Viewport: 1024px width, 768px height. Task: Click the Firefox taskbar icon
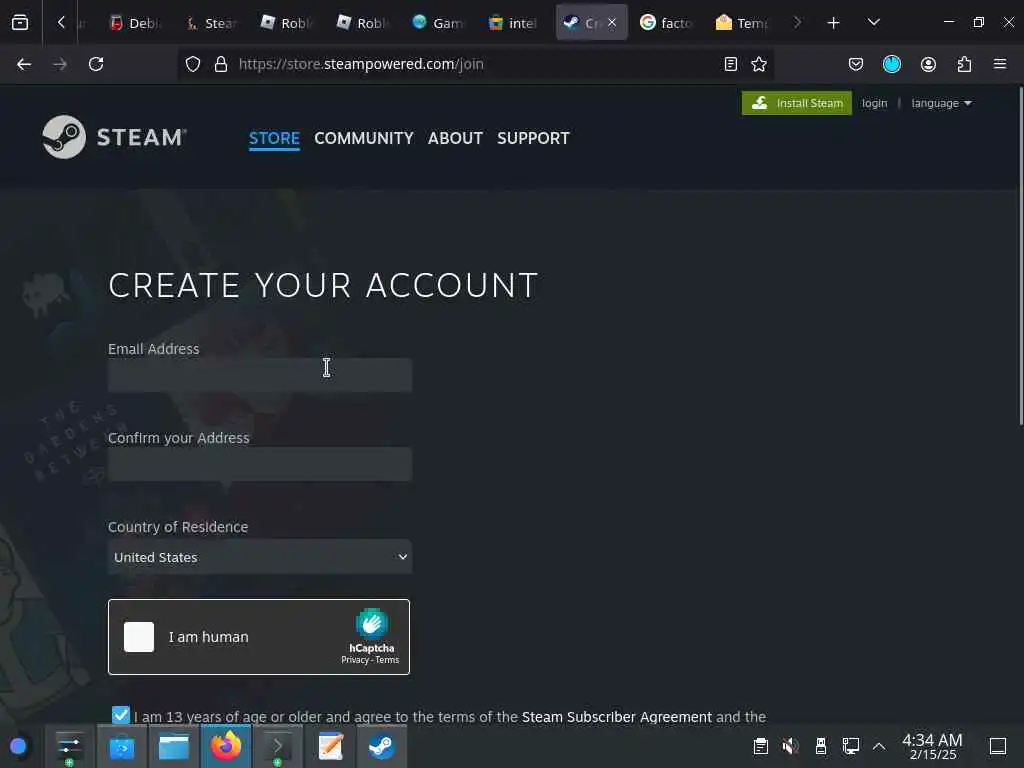pyautogui.click(x=226, y=746)
